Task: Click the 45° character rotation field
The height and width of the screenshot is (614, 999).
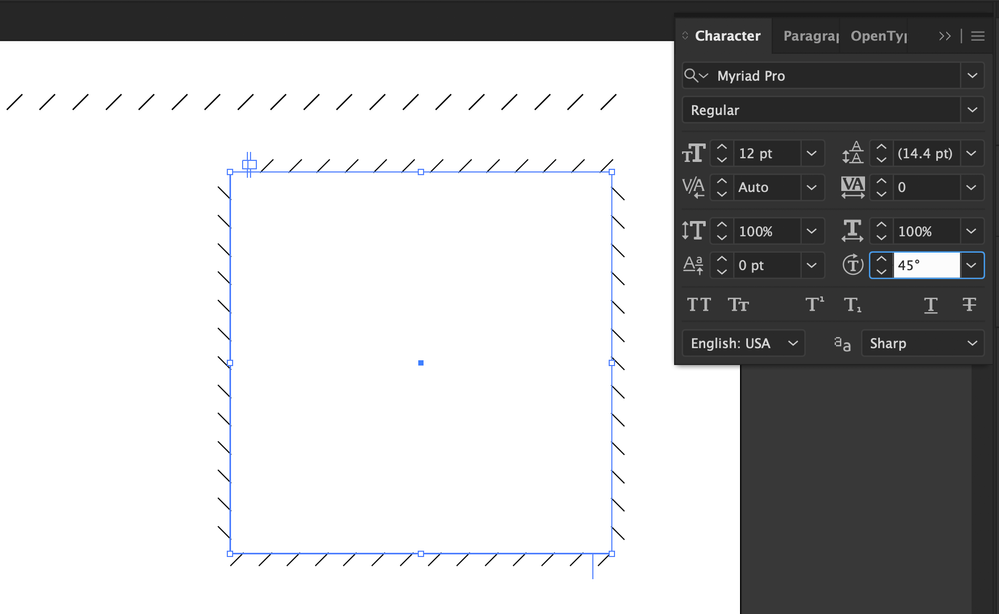Action: pos(926,266)
